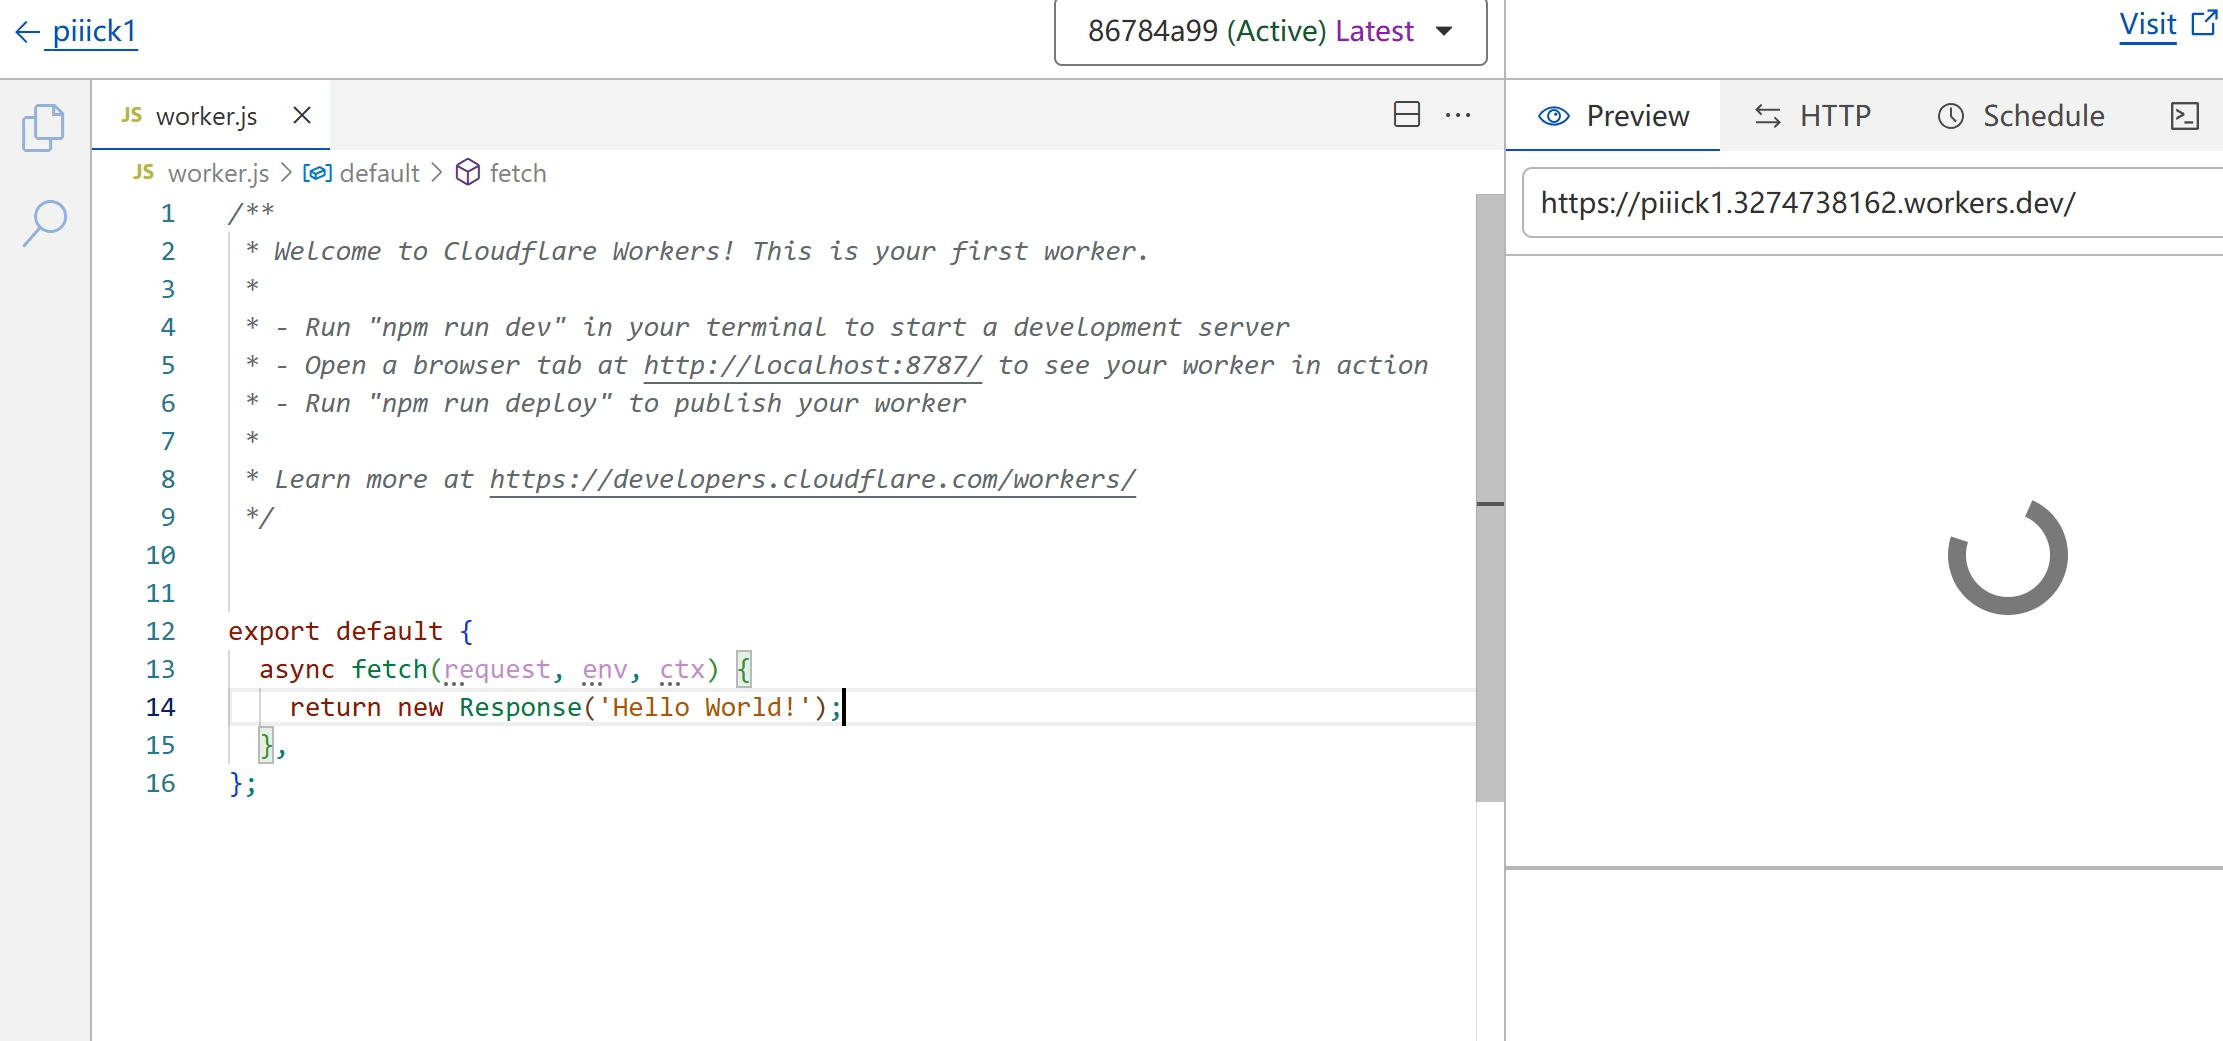Open the developers.cloudflare.com/workers link in code
2223x1041 pixels.
tap(812, 480)
